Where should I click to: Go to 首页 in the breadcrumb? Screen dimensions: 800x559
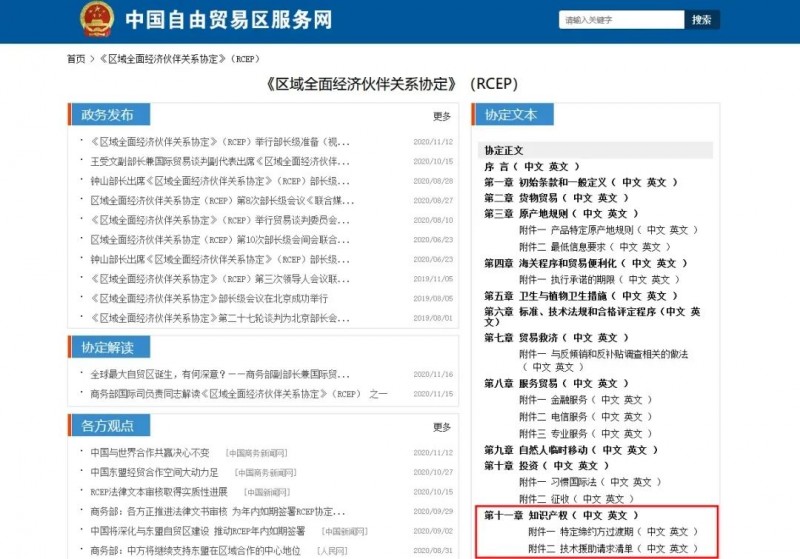click(76, 59)
